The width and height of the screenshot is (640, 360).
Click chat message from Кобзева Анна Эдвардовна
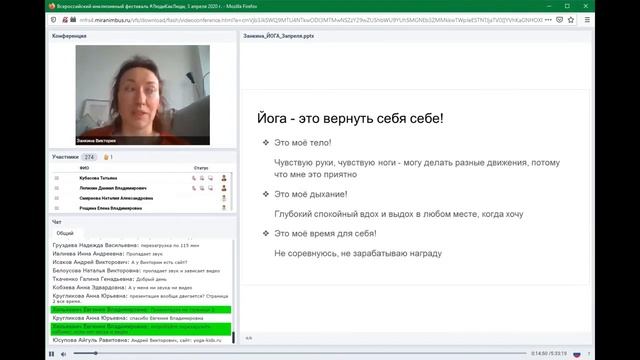click(122, 288)
